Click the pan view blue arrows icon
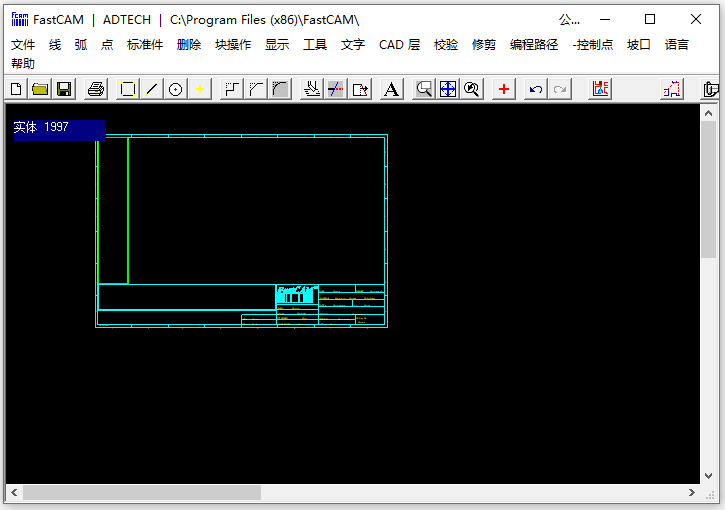This screenshot has width=725, height=510. (x=448, y=89)
